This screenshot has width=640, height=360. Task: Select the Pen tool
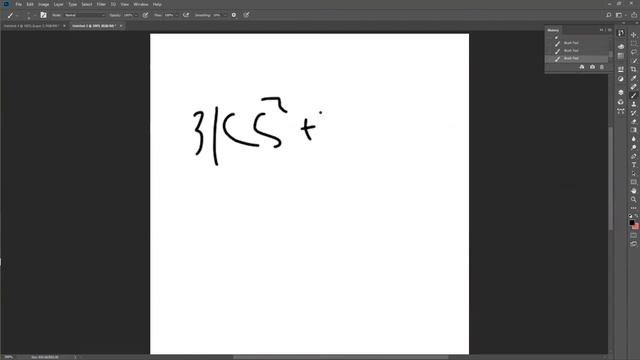tap(633, 156)
